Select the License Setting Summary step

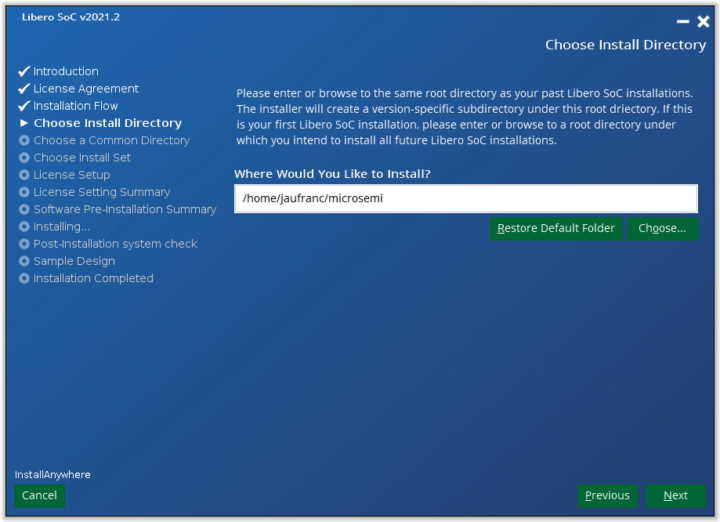[x=101, y=192]
